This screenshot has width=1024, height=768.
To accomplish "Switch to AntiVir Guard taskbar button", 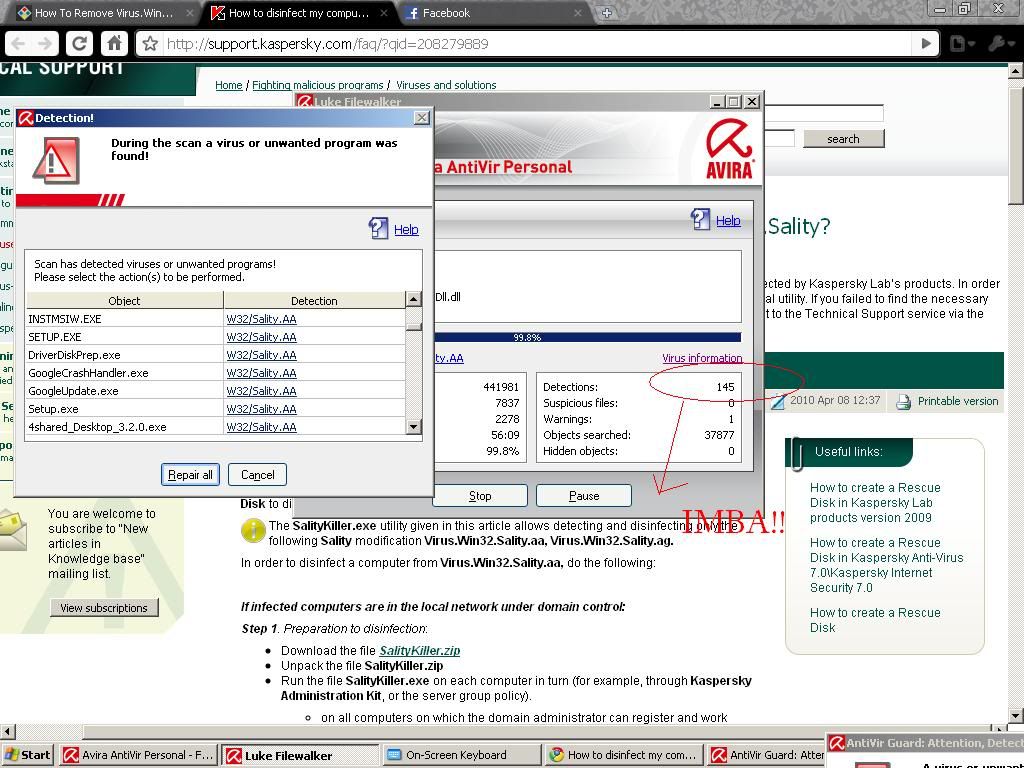I will [x=766, y=755].
